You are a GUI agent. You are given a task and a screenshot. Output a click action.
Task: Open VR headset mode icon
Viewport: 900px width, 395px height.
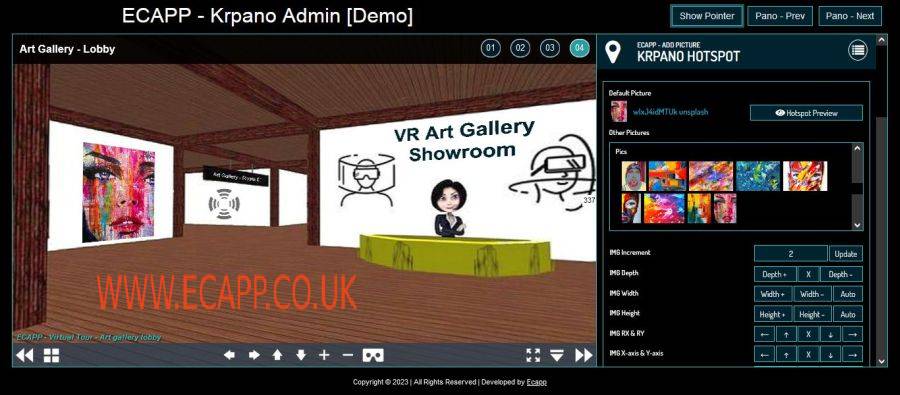tap(373, 355)
